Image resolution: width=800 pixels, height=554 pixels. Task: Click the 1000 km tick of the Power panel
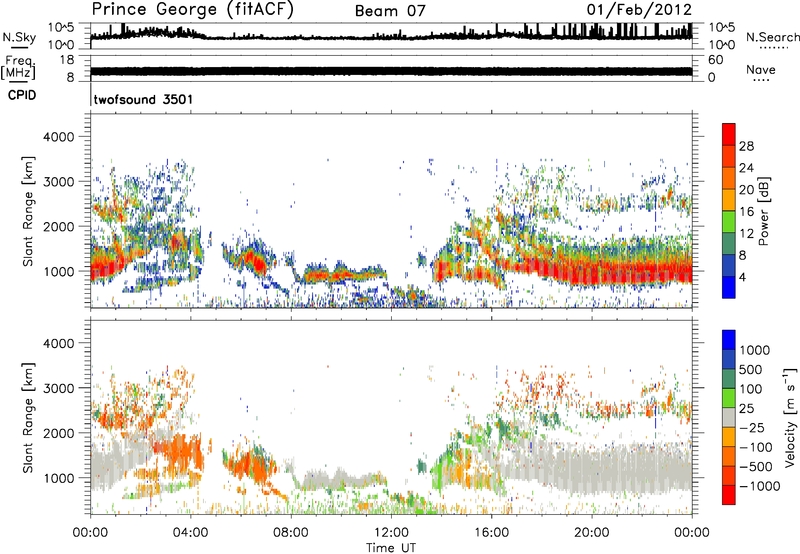click(x=58, y=271)
